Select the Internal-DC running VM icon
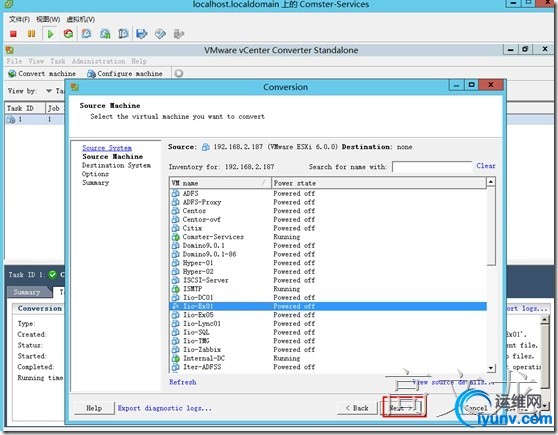Image resolution: width=558 pixels, height=435 pixels. click(175, 358)
